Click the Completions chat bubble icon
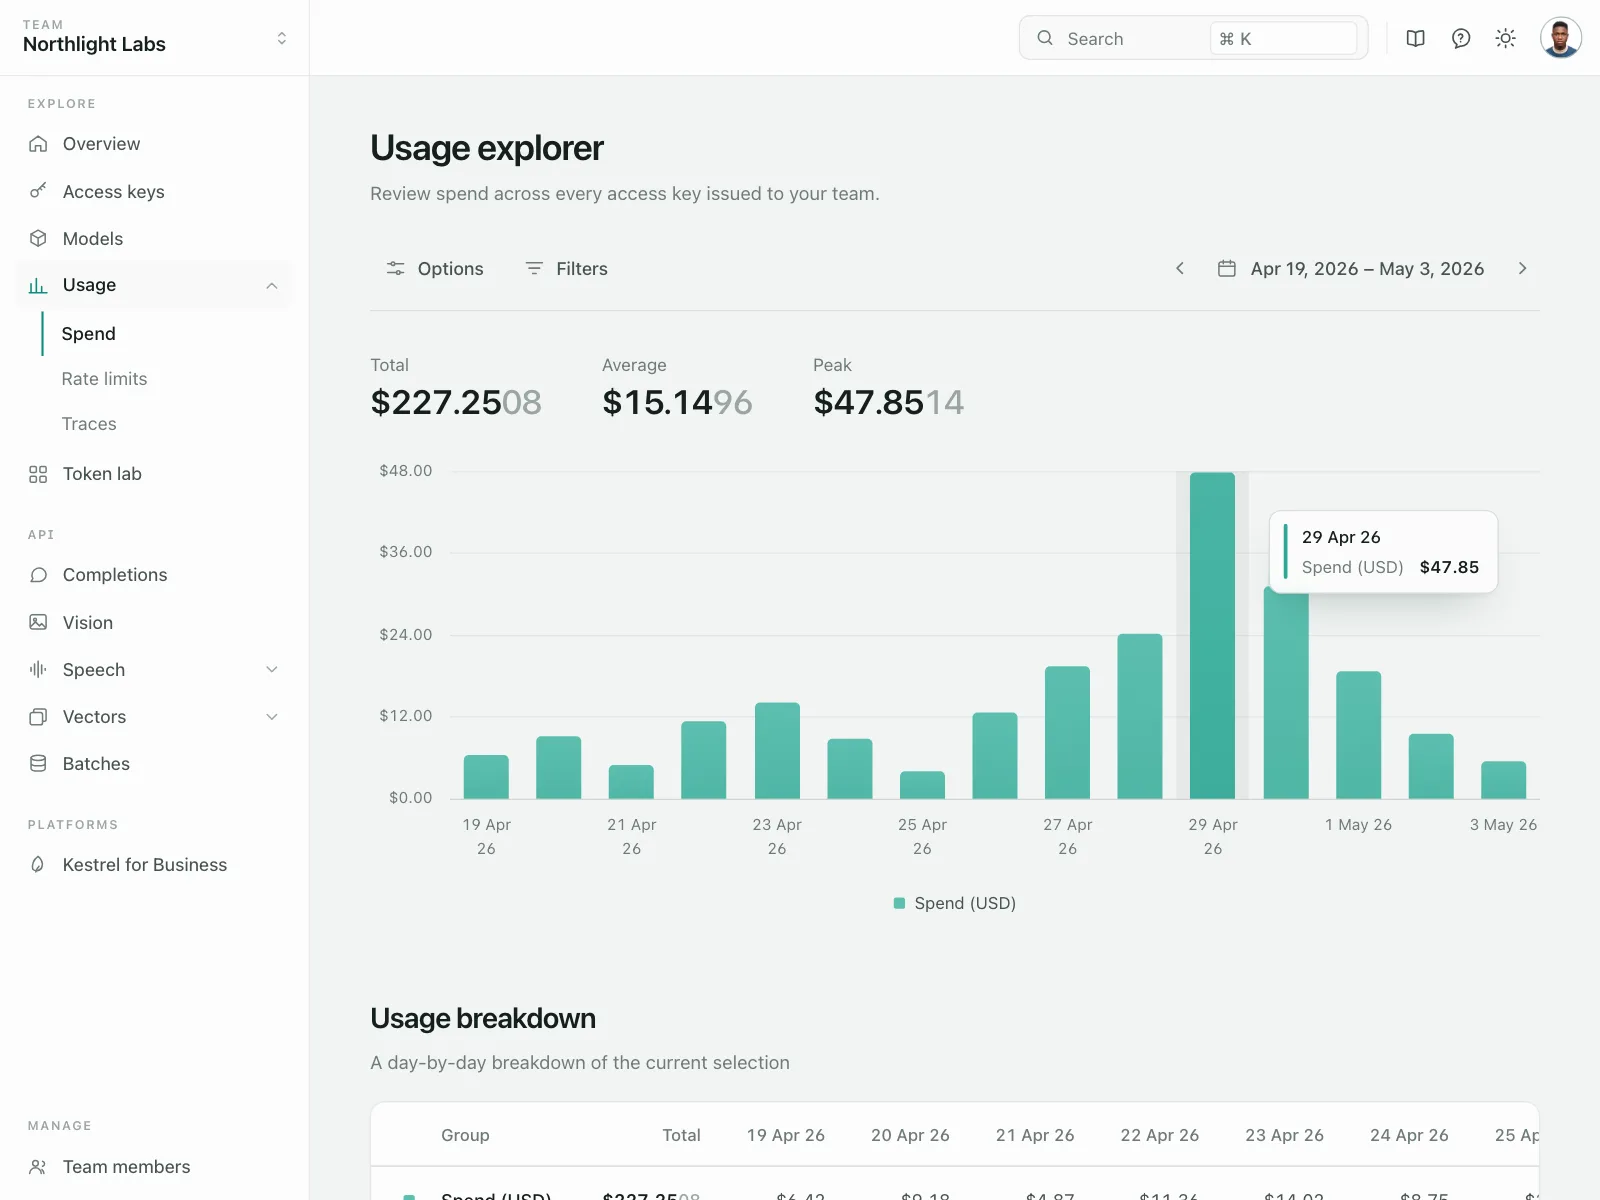This screenshot has width=1600, height=1200. [x=38, y=575]
